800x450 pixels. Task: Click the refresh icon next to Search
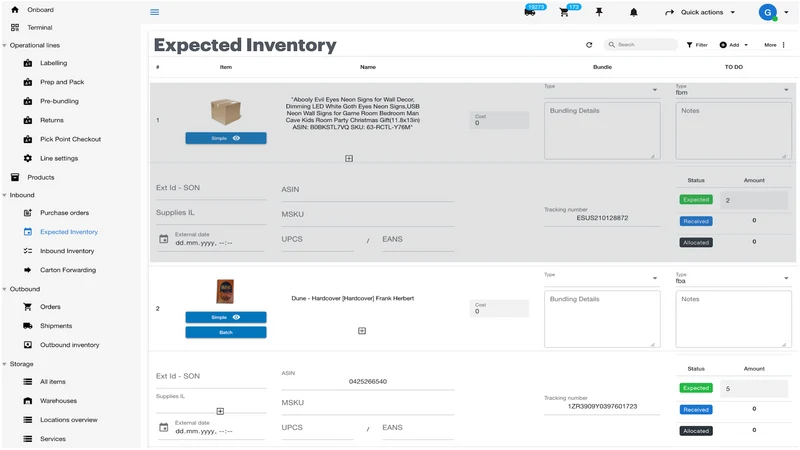589,45
